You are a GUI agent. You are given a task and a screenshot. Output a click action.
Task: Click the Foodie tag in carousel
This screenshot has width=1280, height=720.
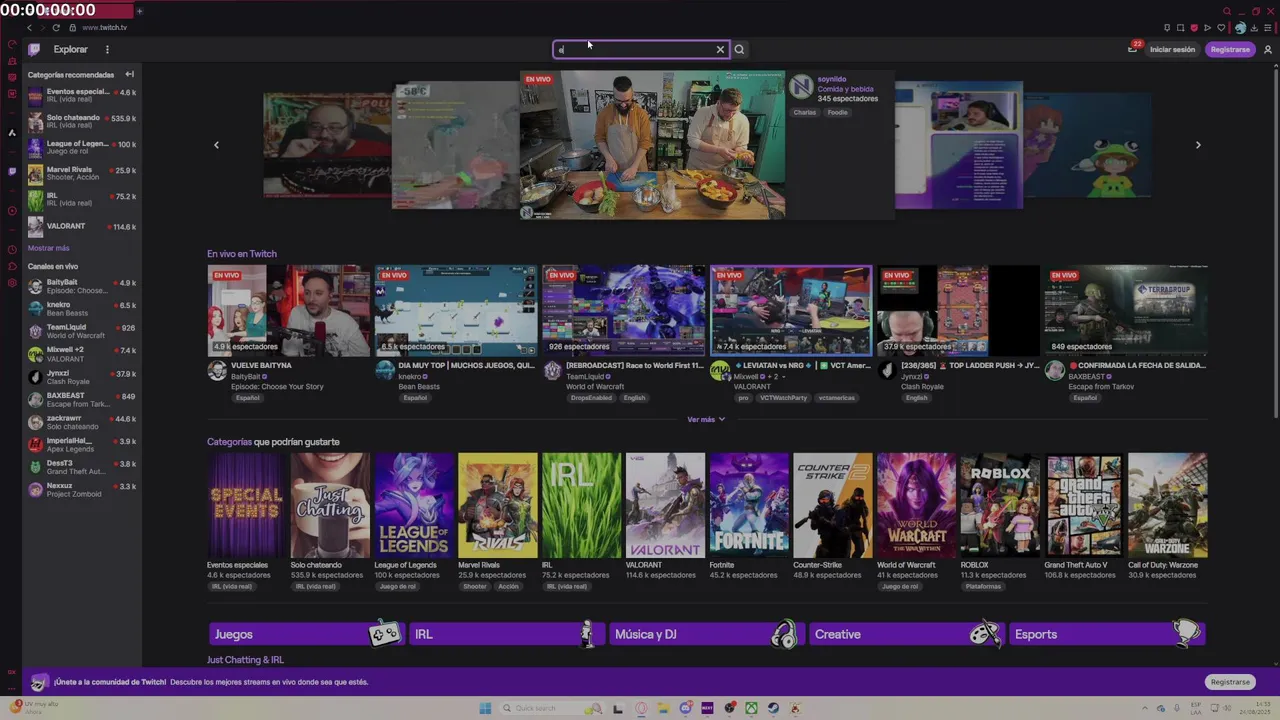coord(838,112)
